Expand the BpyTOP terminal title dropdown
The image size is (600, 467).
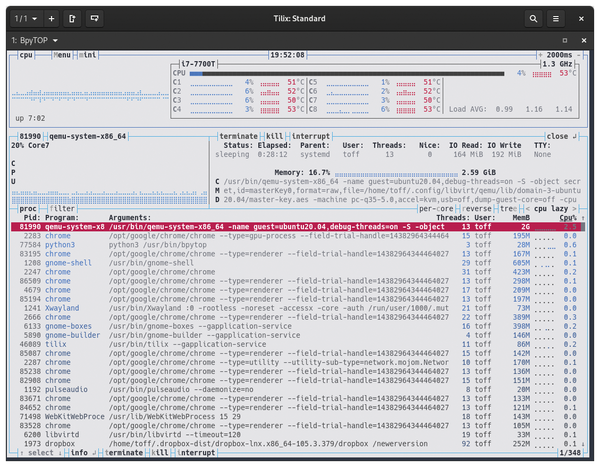pyautogui.click(x=34, y=41)
